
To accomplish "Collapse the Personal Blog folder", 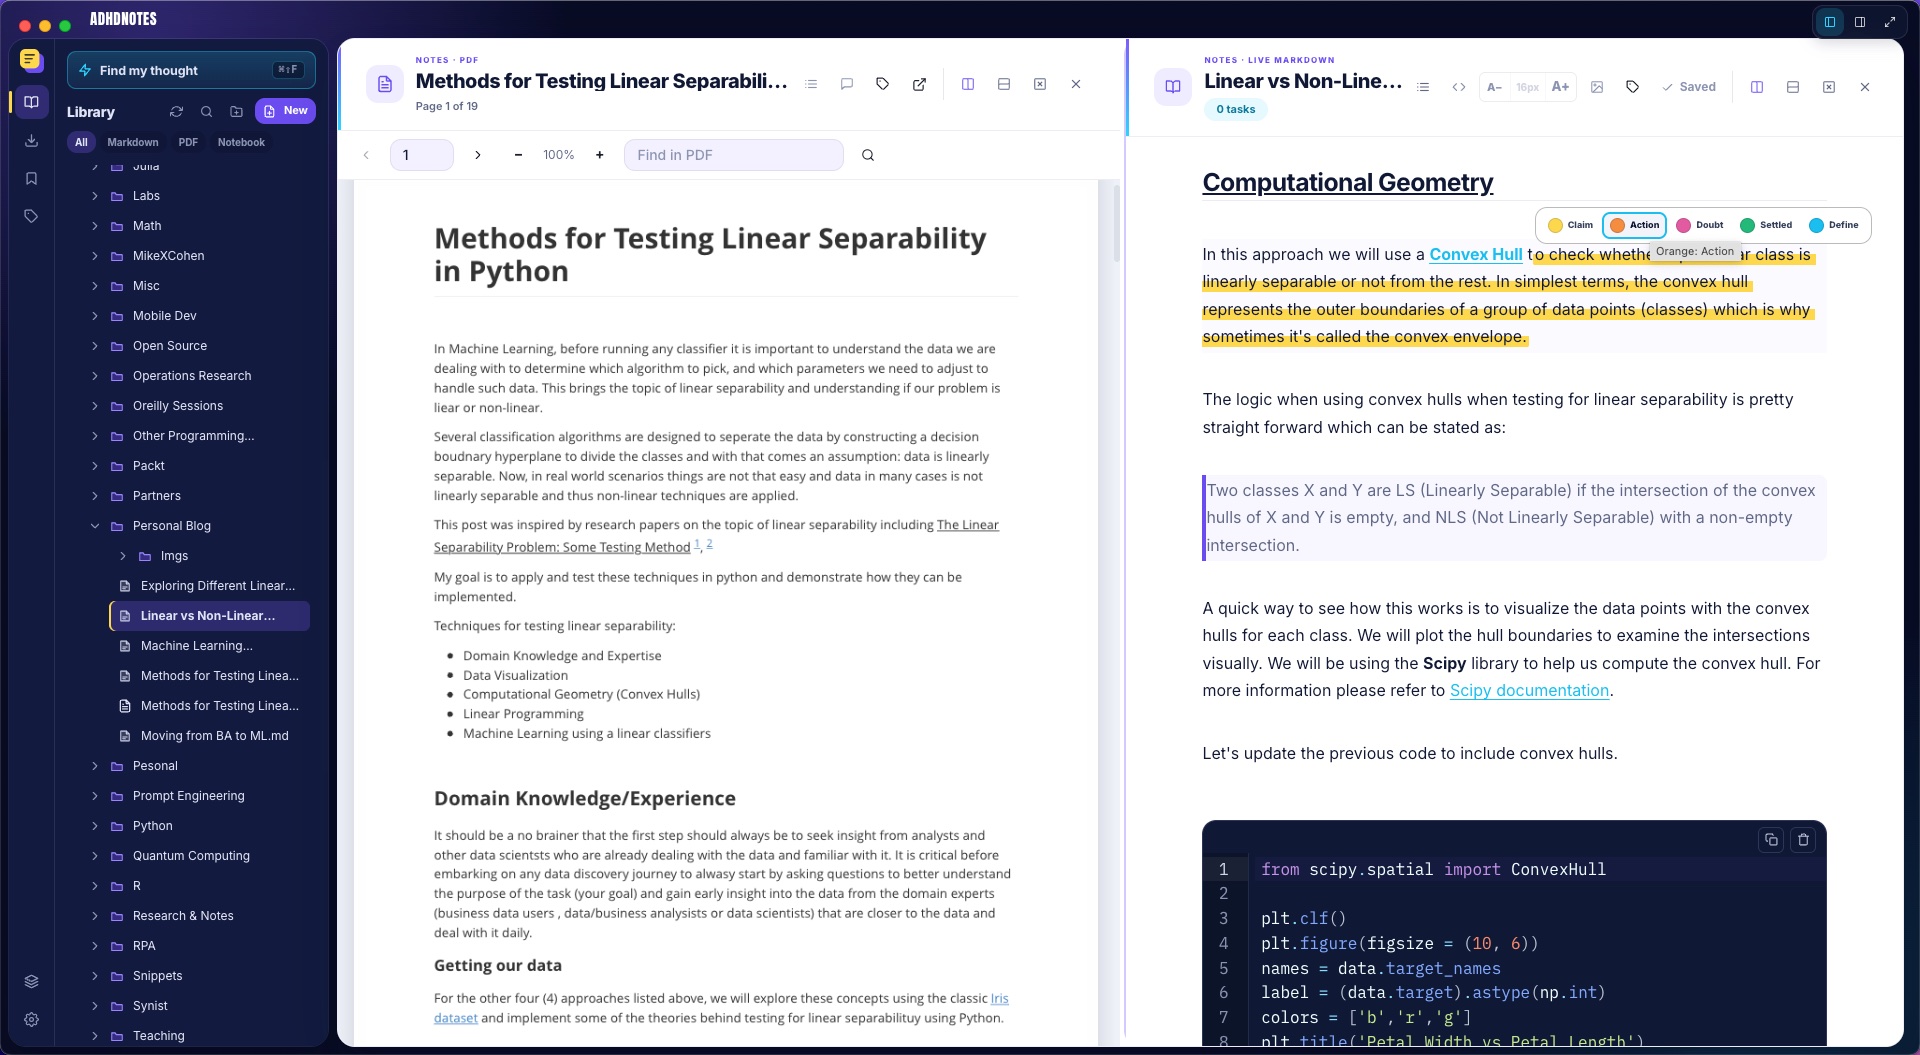I will point(95,526).
